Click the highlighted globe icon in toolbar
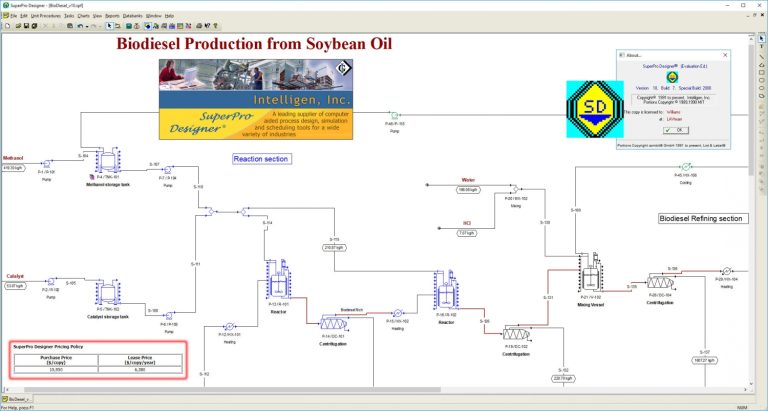The width and height of the screenshot is (768, 411). [x=147, y=25]
